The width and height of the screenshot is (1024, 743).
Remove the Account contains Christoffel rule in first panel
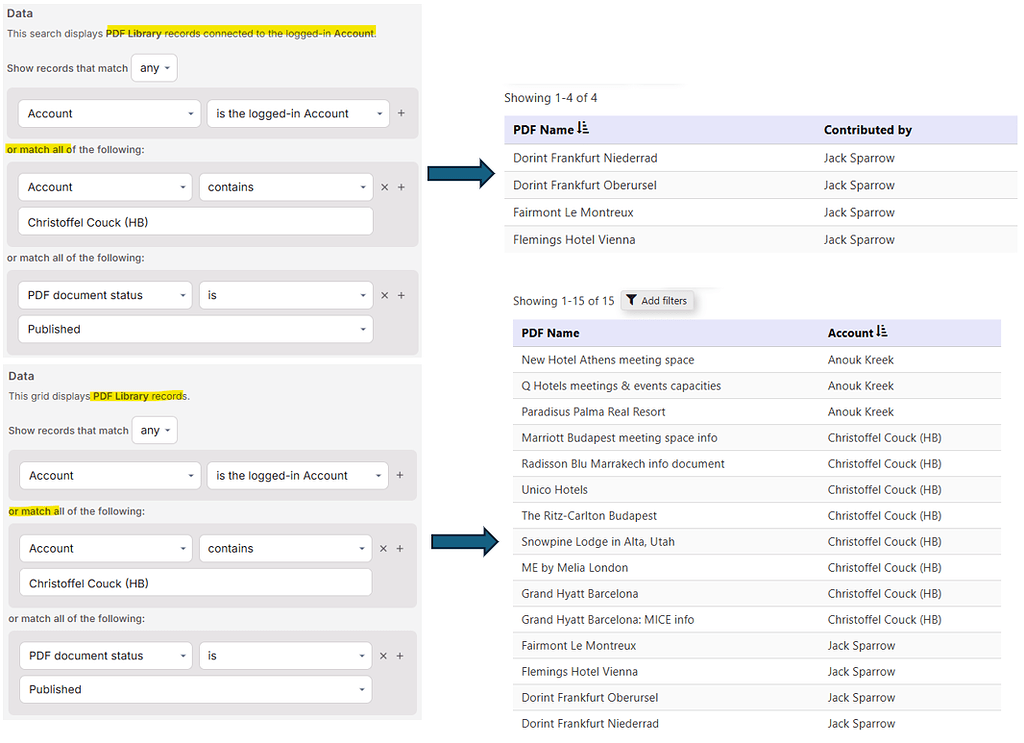click(383, 186)
